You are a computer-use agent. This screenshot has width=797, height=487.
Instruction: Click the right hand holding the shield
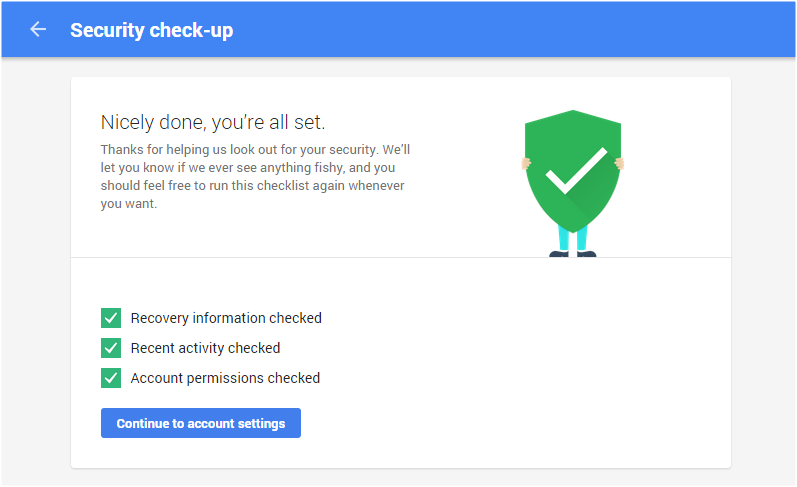pyautogui.click(x=619, y=162)
